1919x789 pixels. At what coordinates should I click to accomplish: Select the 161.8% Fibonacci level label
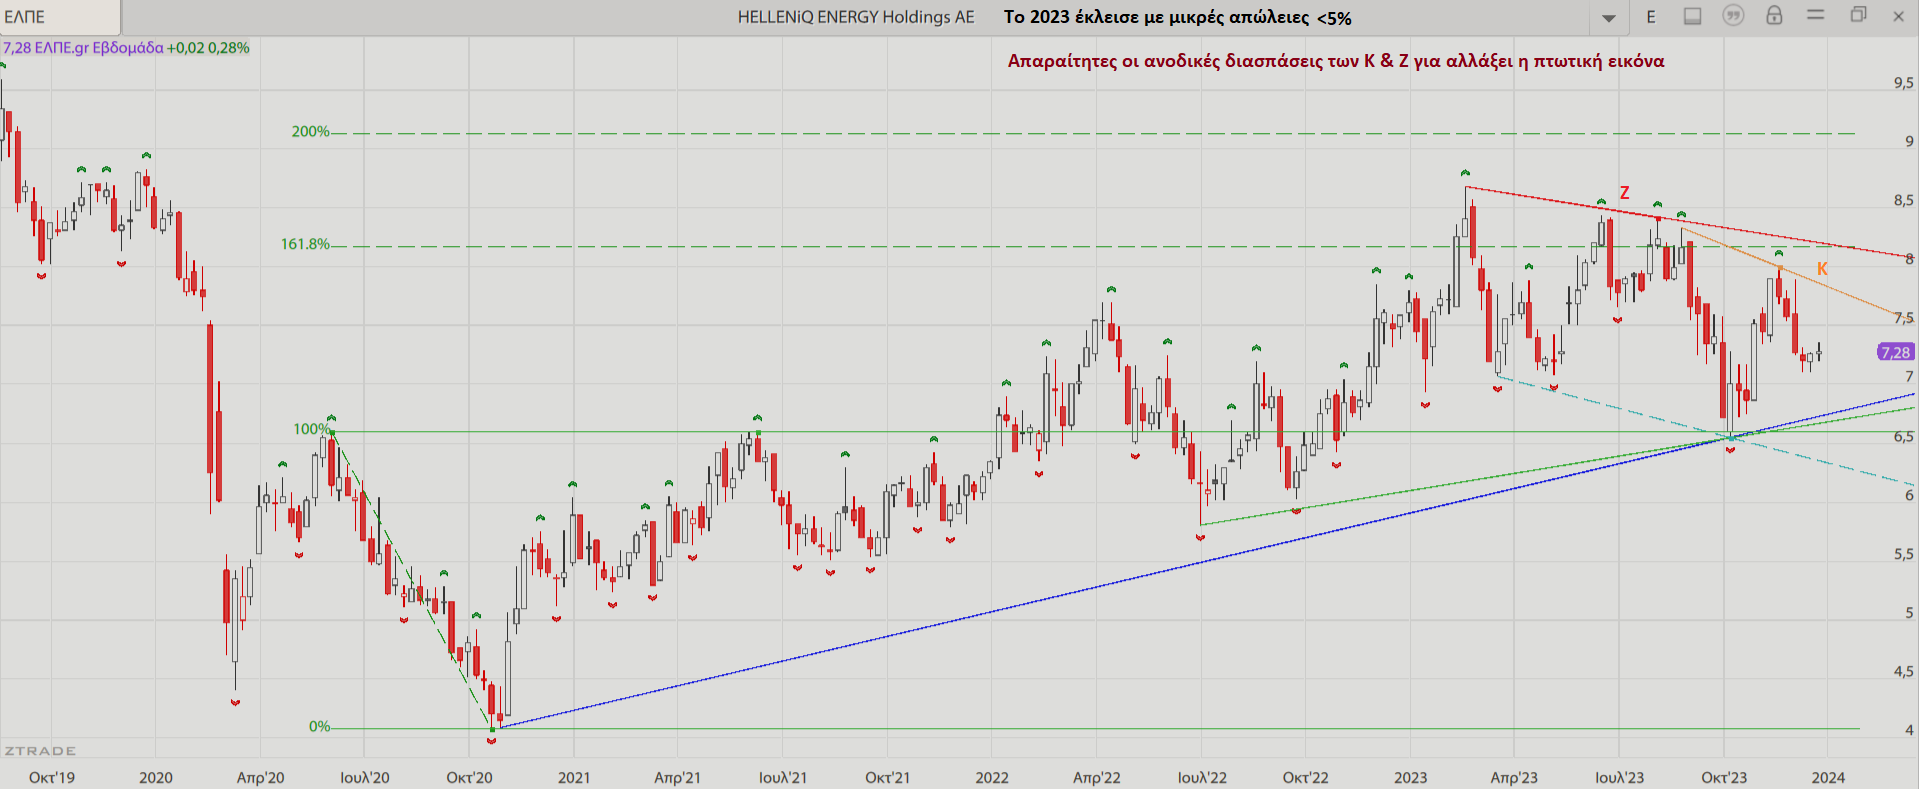pyautogui.click(x=305, y=244)
